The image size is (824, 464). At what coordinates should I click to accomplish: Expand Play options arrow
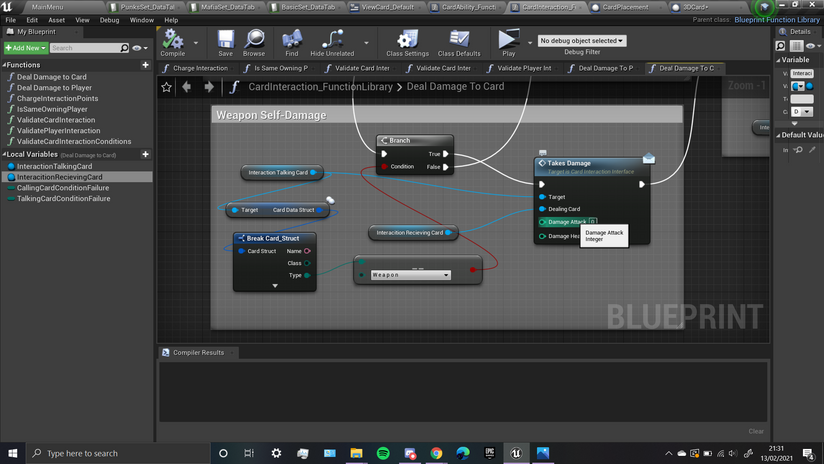pyautogui.click(x=530, y=43)
